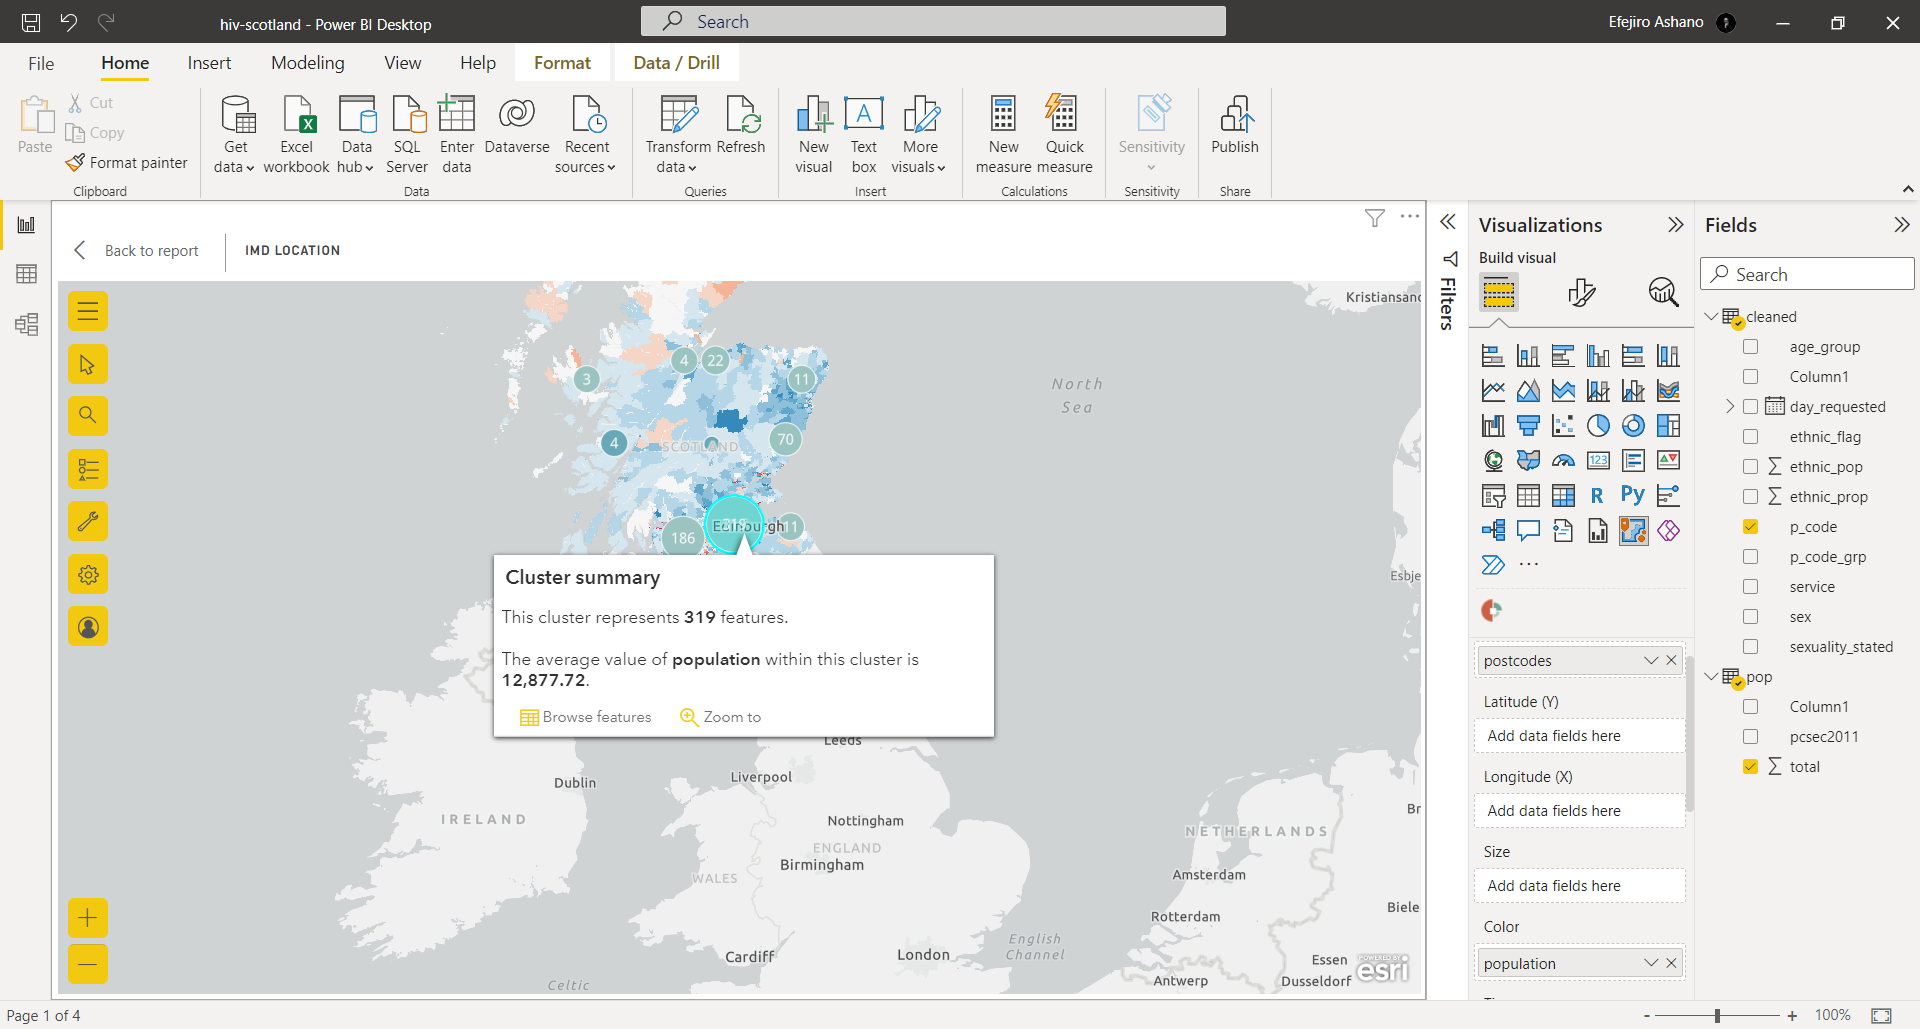Save the report with the save icon
This screenshot has width=1920, height=1029.
point(31,22)
